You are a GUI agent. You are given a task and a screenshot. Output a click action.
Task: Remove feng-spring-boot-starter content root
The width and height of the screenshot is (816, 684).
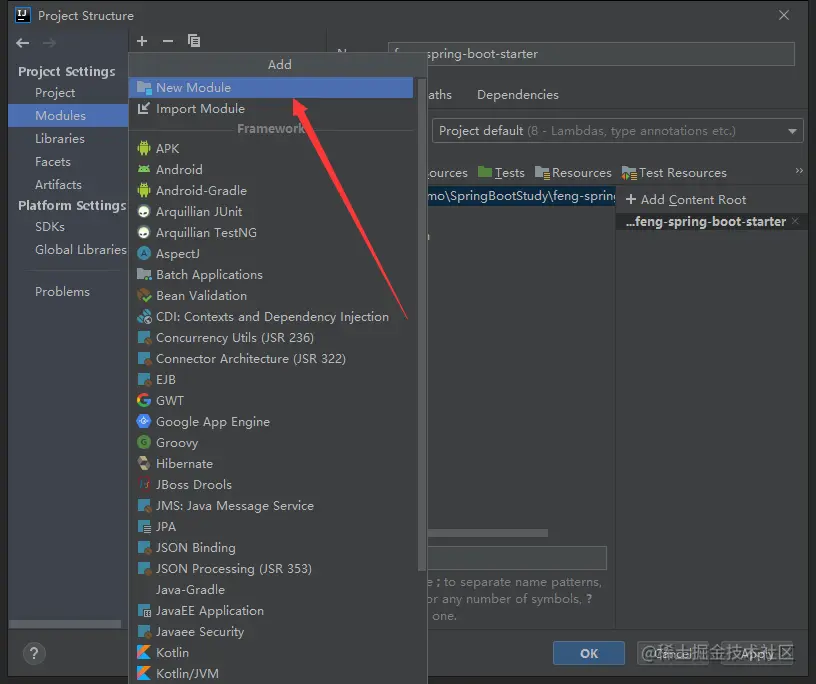795,221
